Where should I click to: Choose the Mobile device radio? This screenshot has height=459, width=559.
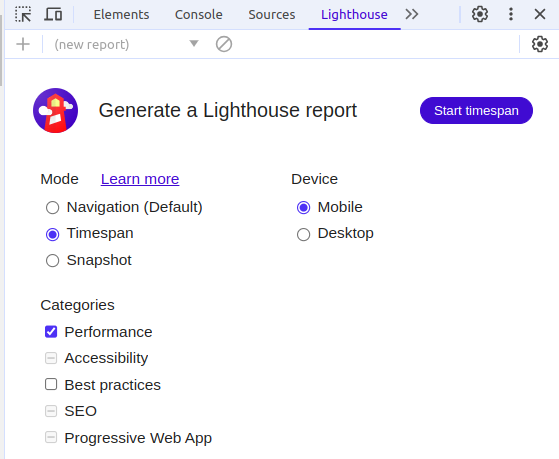(x=303, y=208)
